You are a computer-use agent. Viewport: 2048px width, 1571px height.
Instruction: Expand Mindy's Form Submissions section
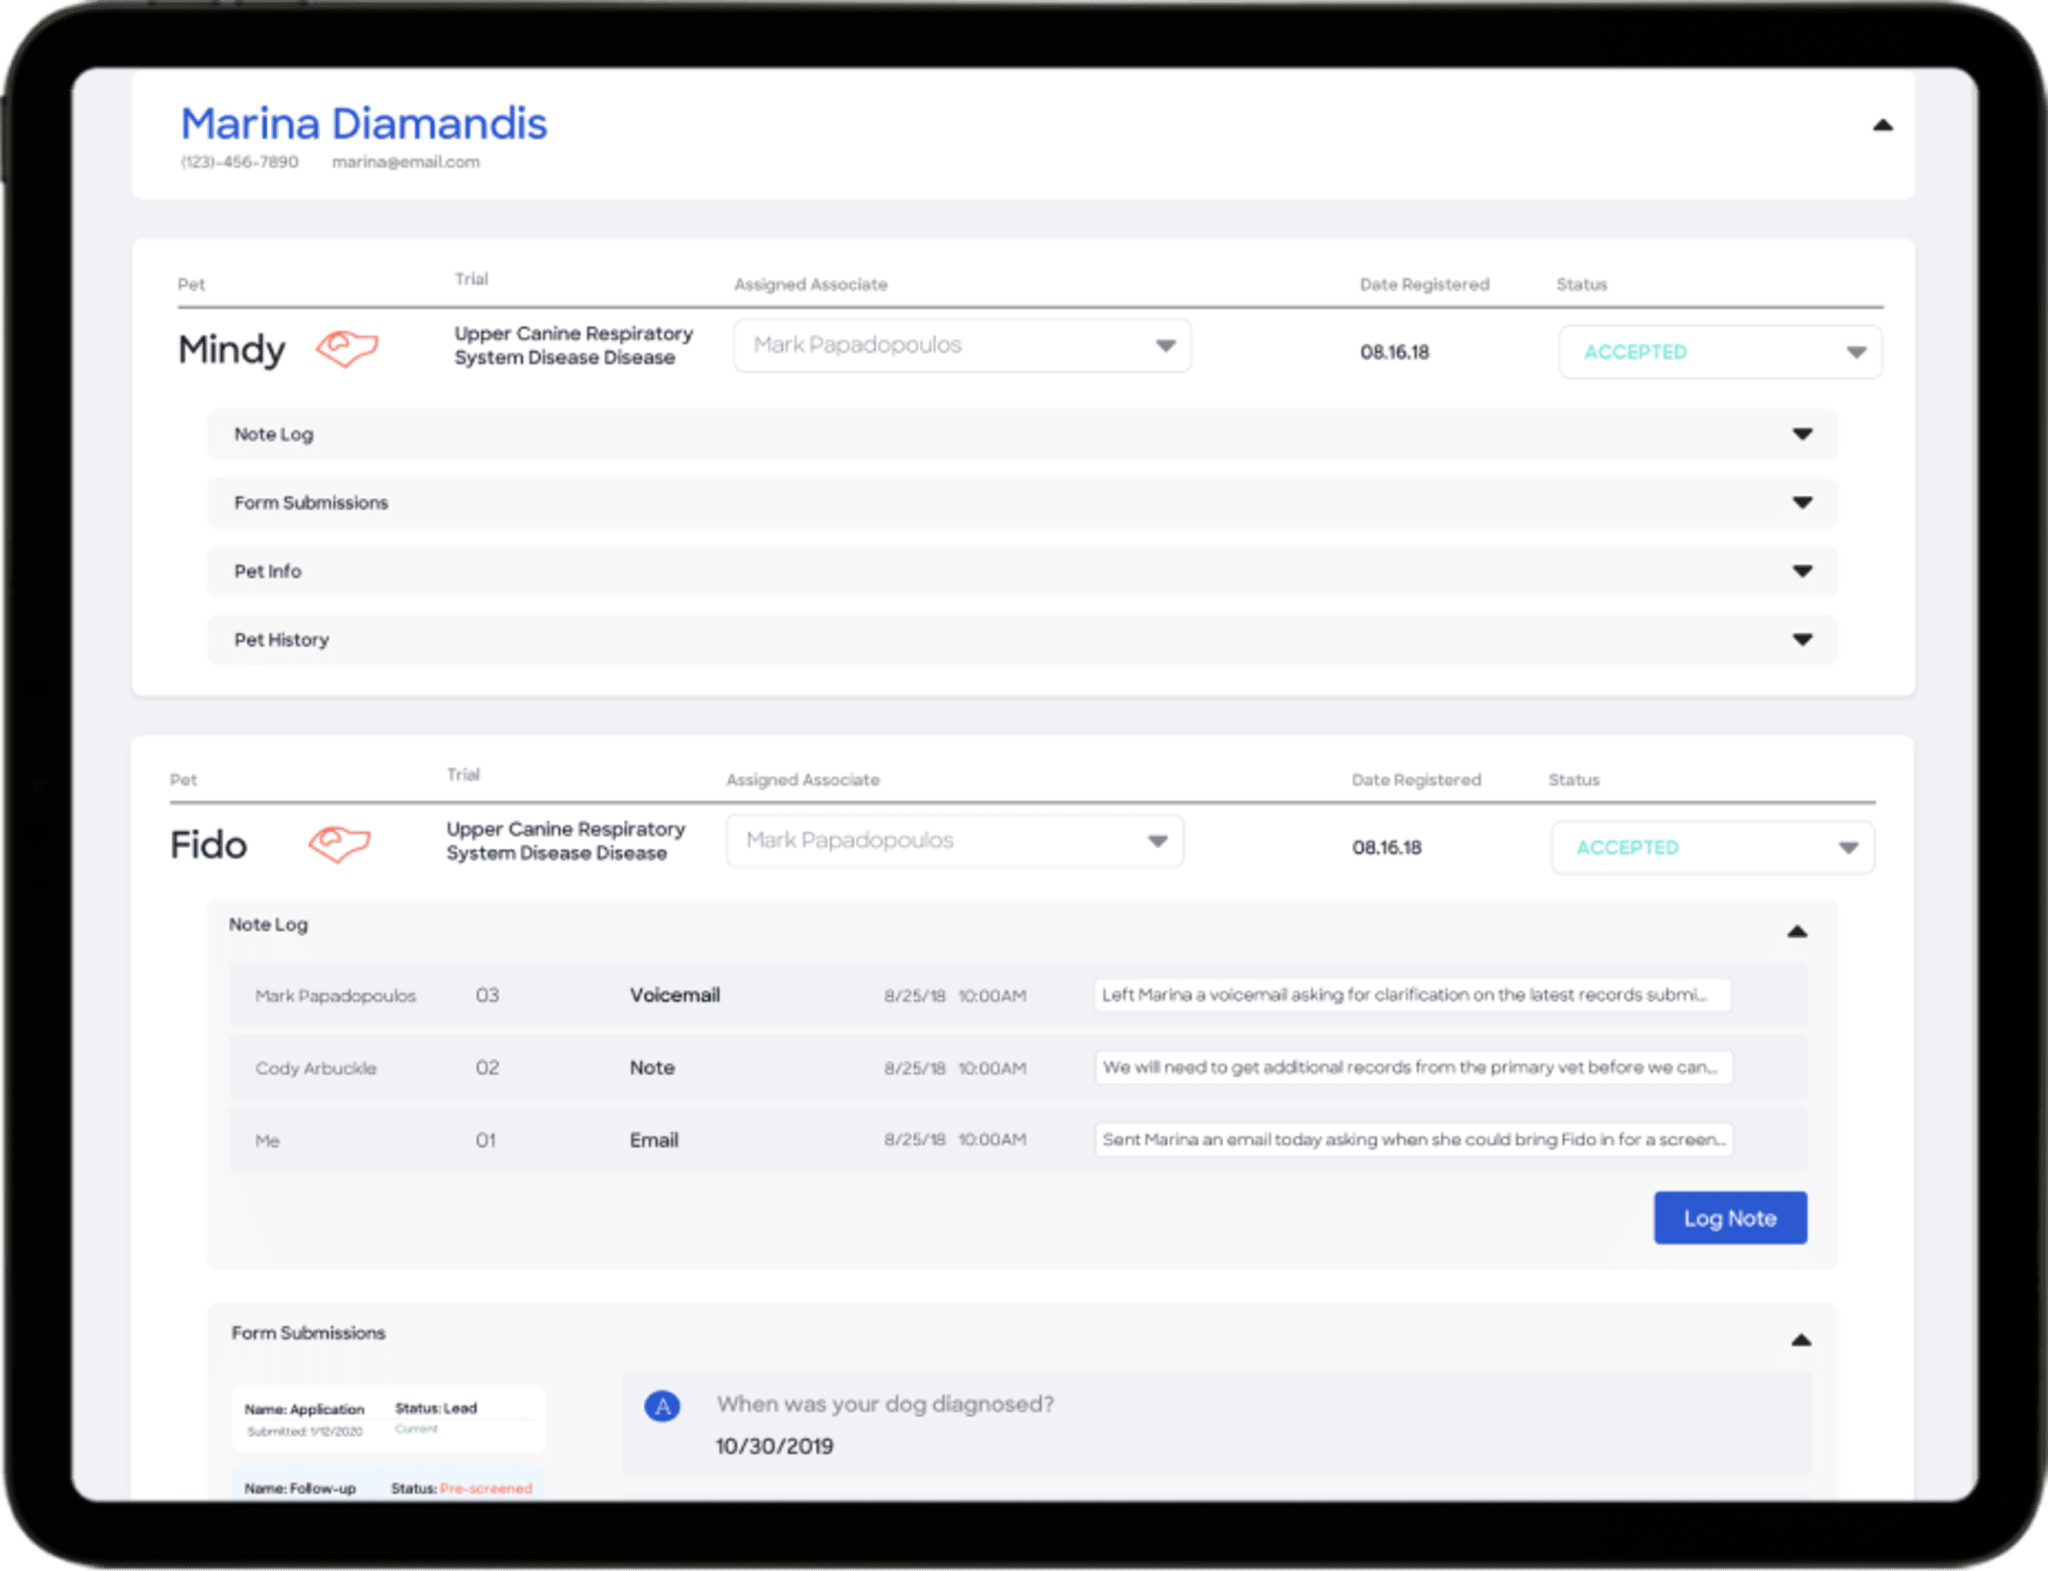click(x=1022, y=503)
